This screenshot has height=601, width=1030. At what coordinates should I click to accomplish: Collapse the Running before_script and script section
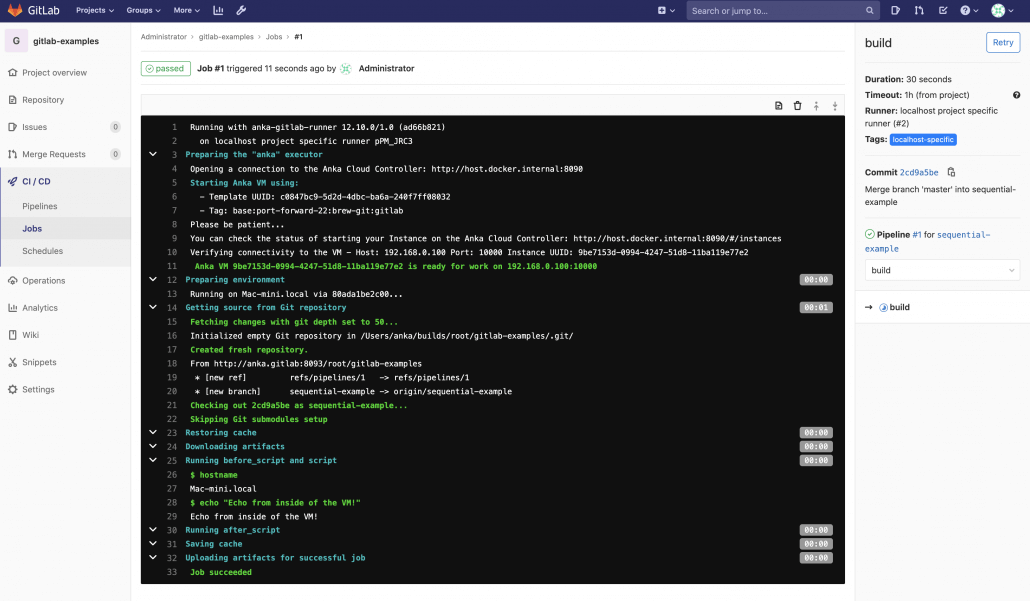pyautogui.click(x=153, y=460)
